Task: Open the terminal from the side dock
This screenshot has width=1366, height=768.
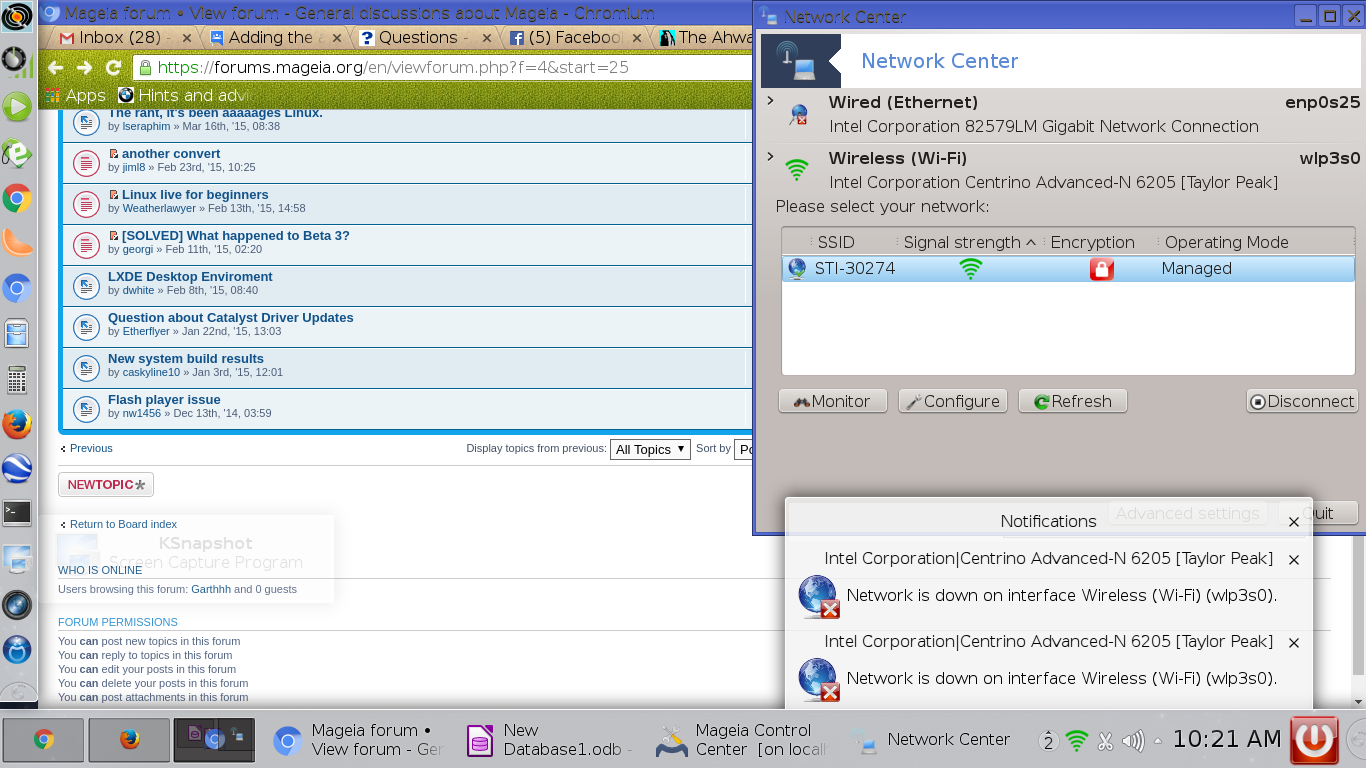Action: tap(16, 513)
